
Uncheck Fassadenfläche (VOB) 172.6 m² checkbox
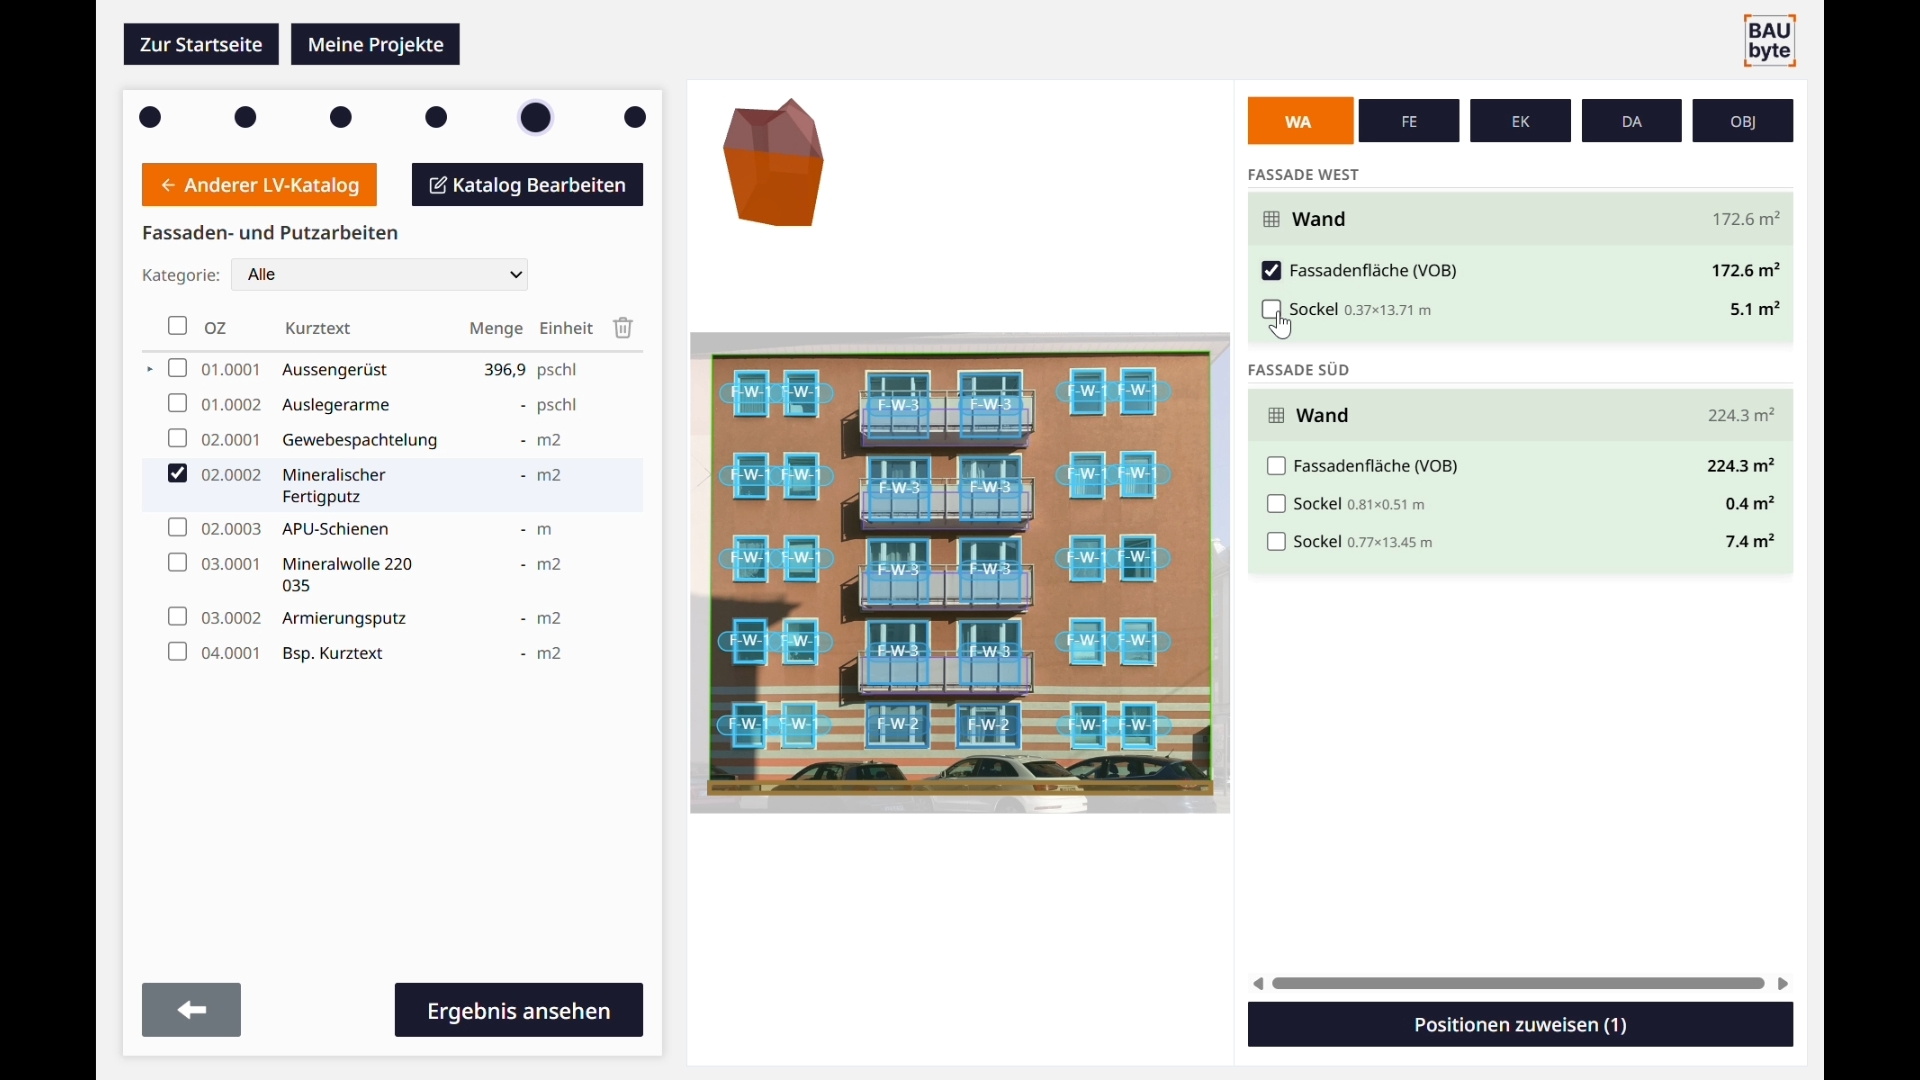tap(1272, 271)
